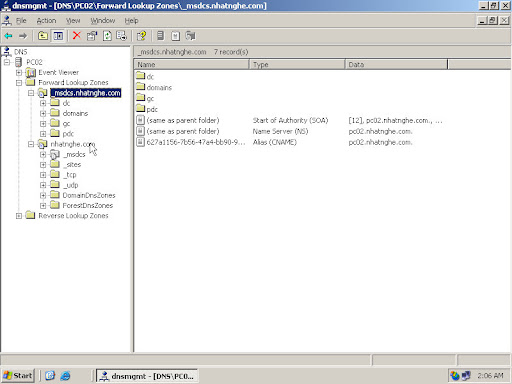This screenshot has width=512, height=384.
Task: Click the dnsmgmt icon in the title bar
Action: click(6, 6)
